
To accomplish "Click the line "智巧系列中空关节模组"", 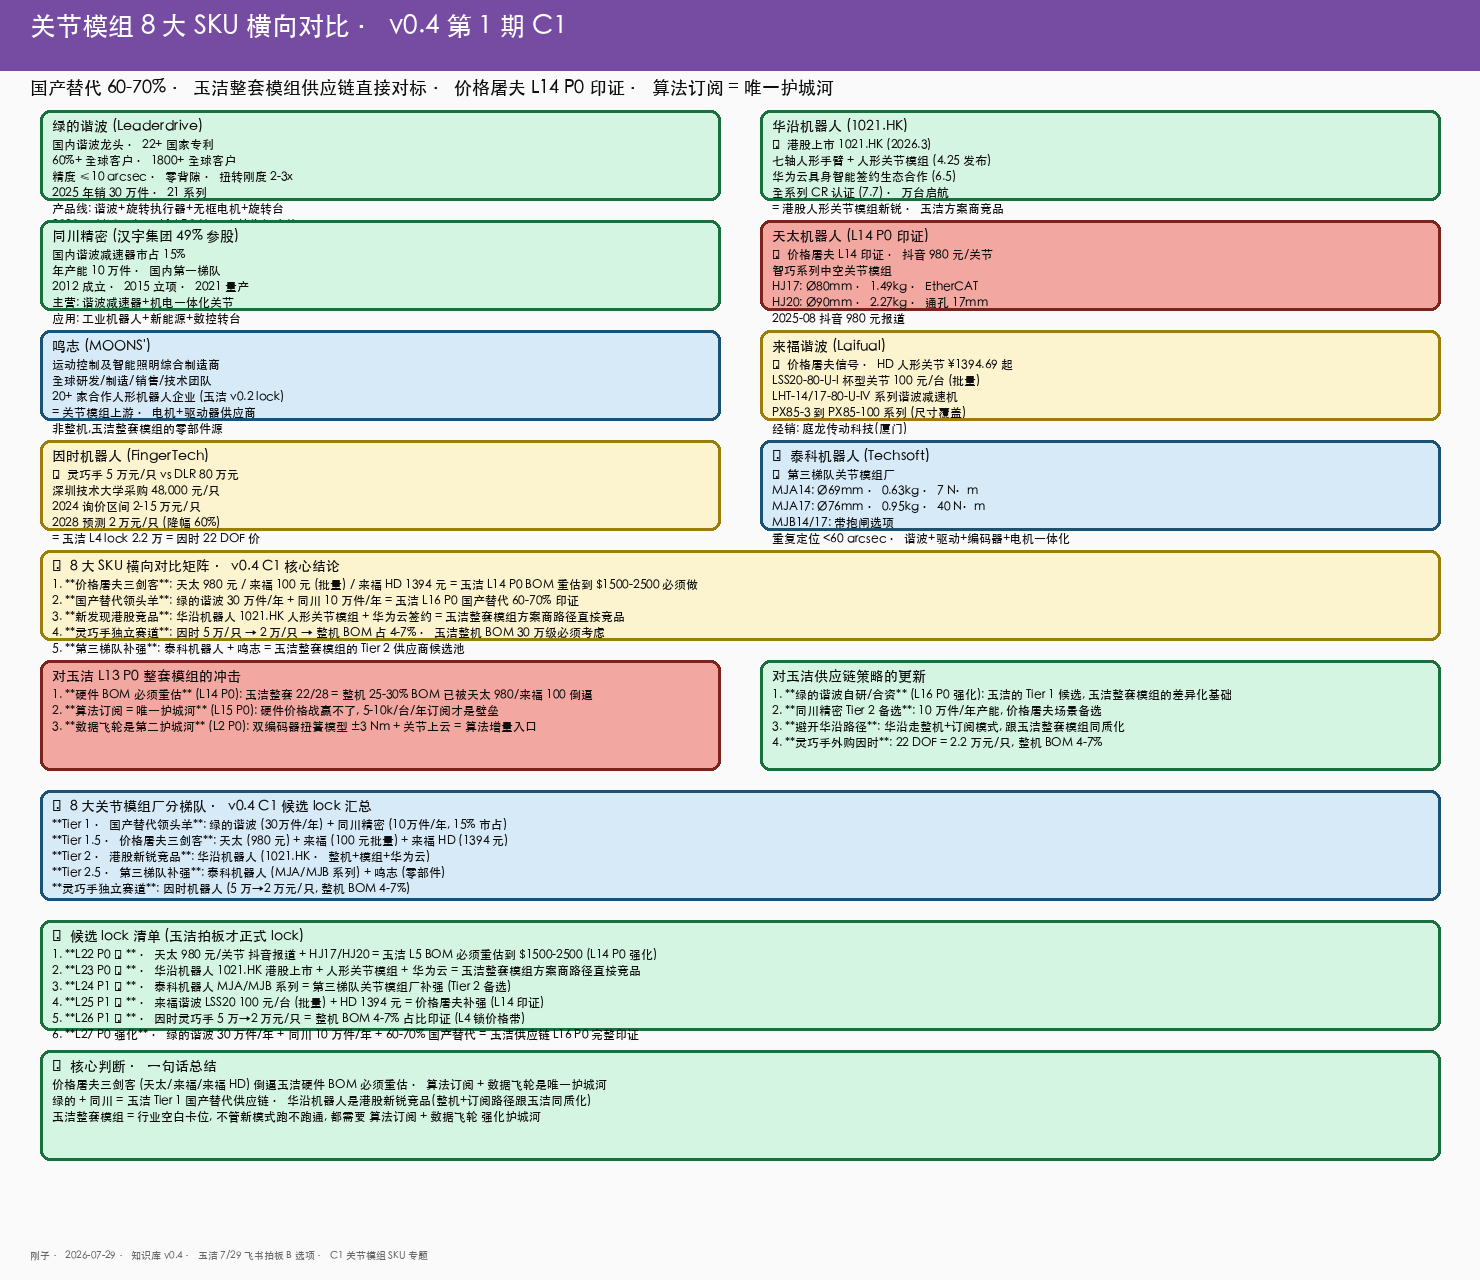I will click(x=832, y=271).
